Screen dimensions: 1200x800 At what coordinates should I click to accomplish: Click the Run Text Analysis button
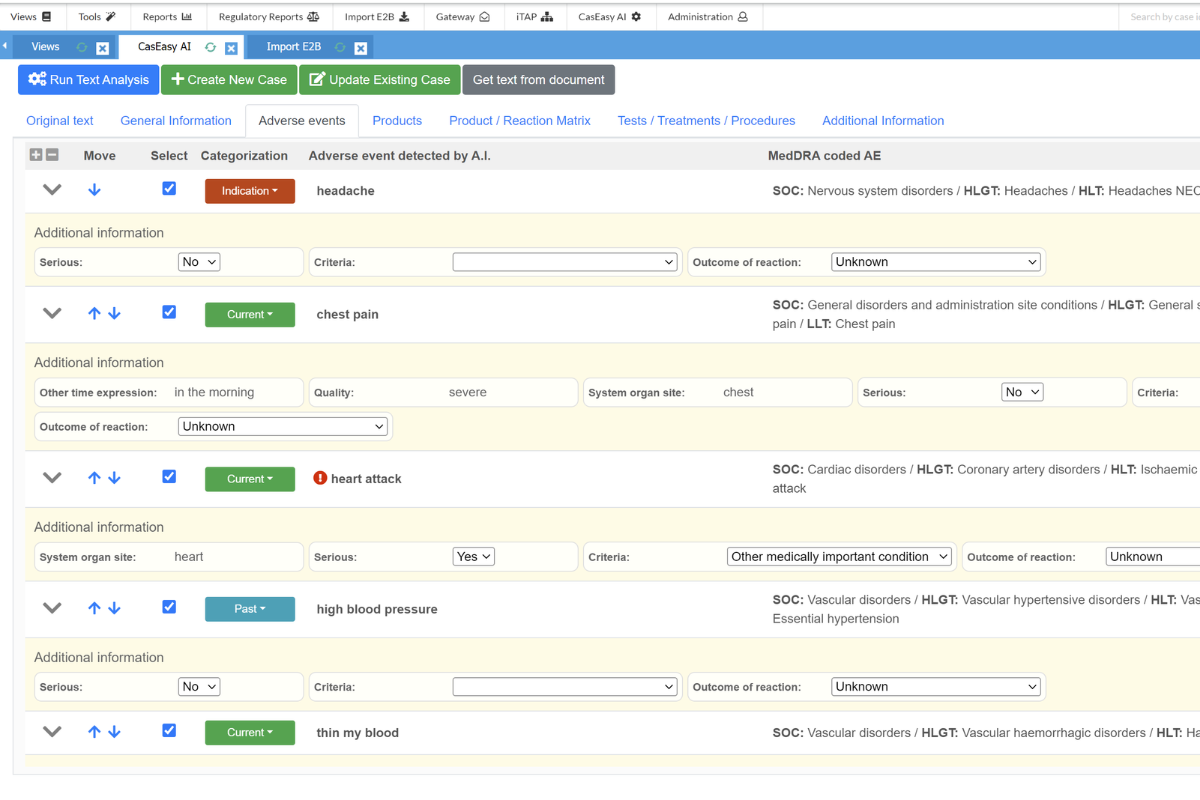click(88, 79)
